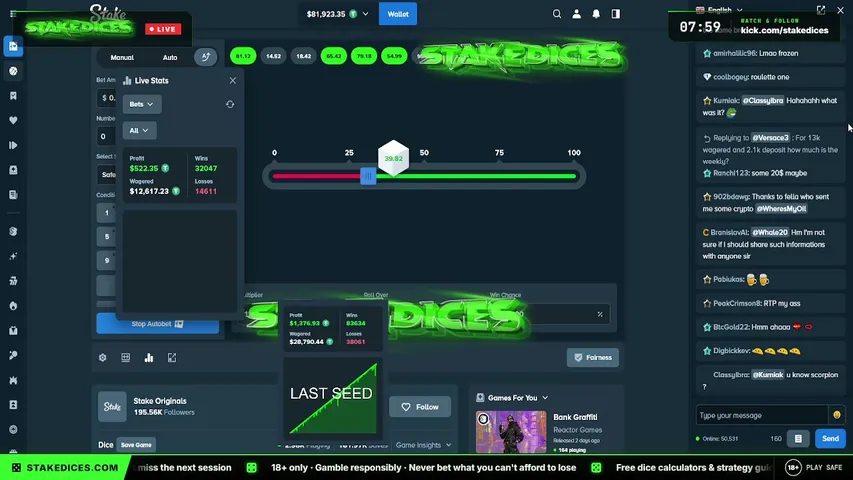Open the notifications bell
The image size is (853, 480).
click(x=596, y=14)
